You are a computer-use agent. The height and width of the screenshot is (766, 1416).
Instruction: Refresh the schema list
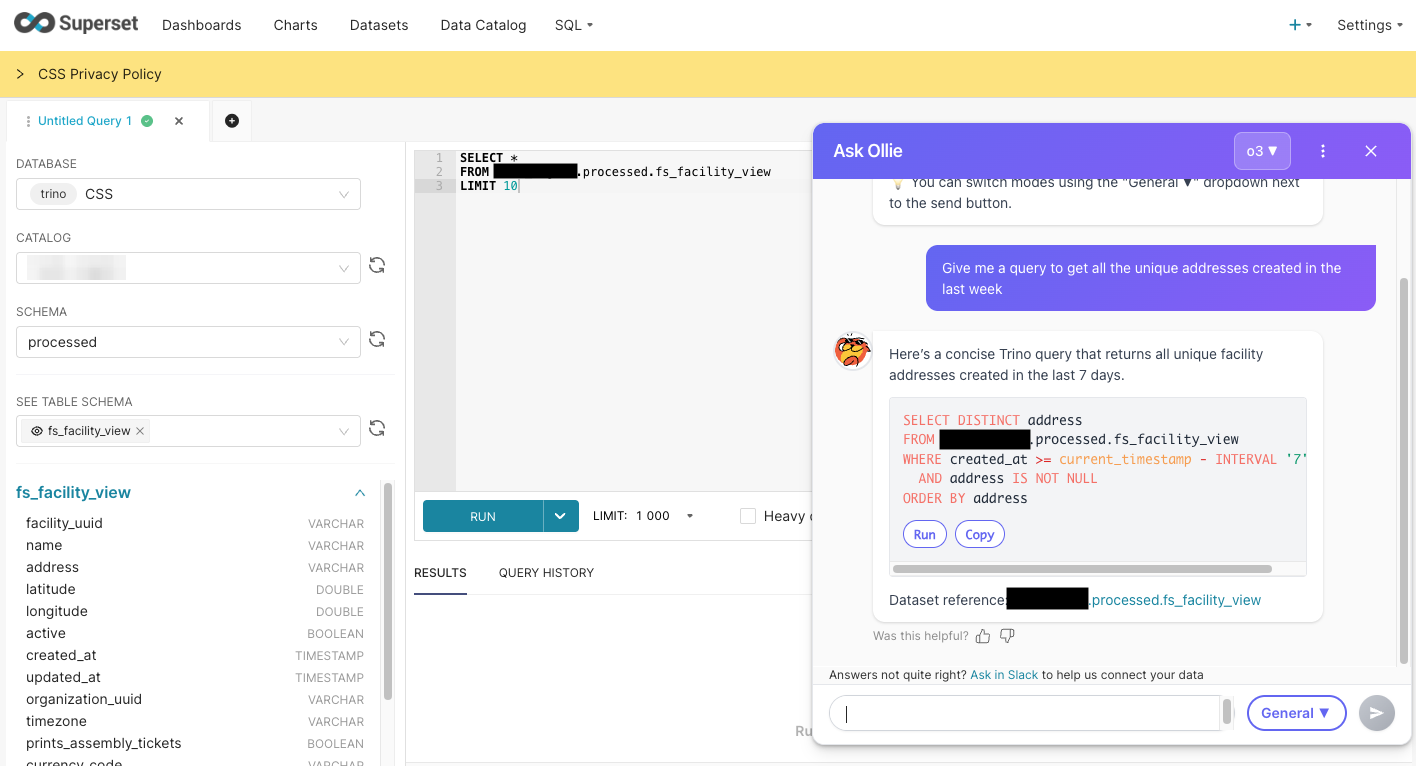[377, 339]
